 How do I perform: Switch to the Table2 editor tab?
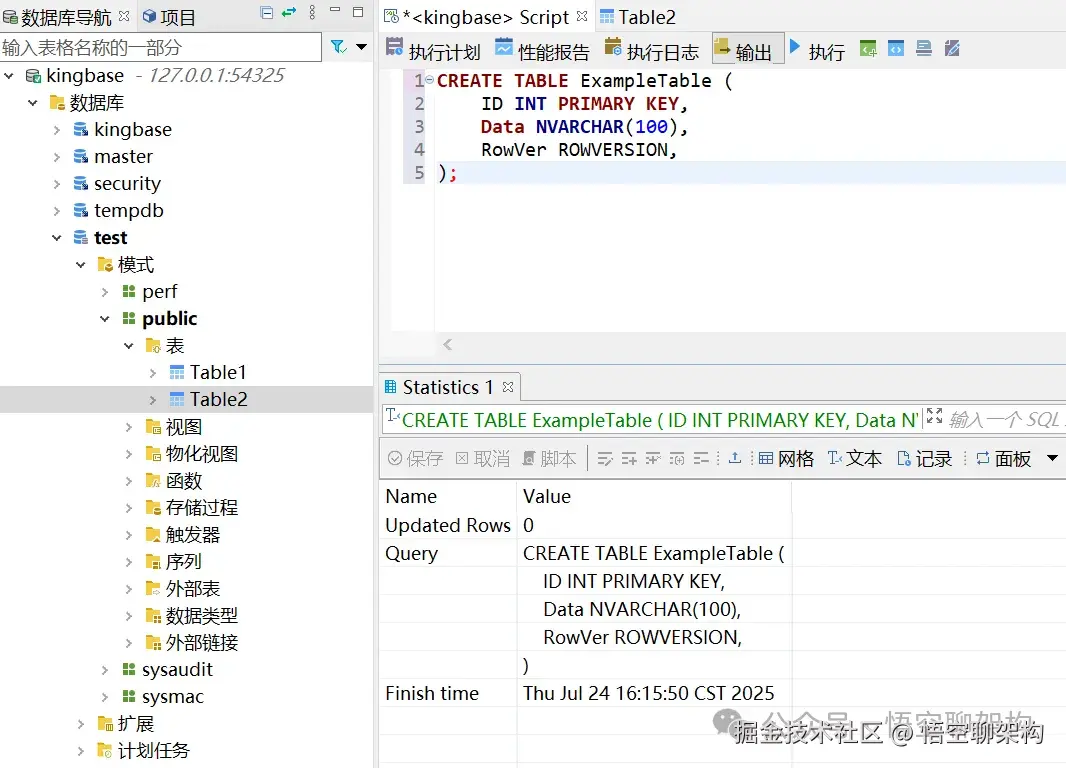pyautogui.click(x=638, y=17)
